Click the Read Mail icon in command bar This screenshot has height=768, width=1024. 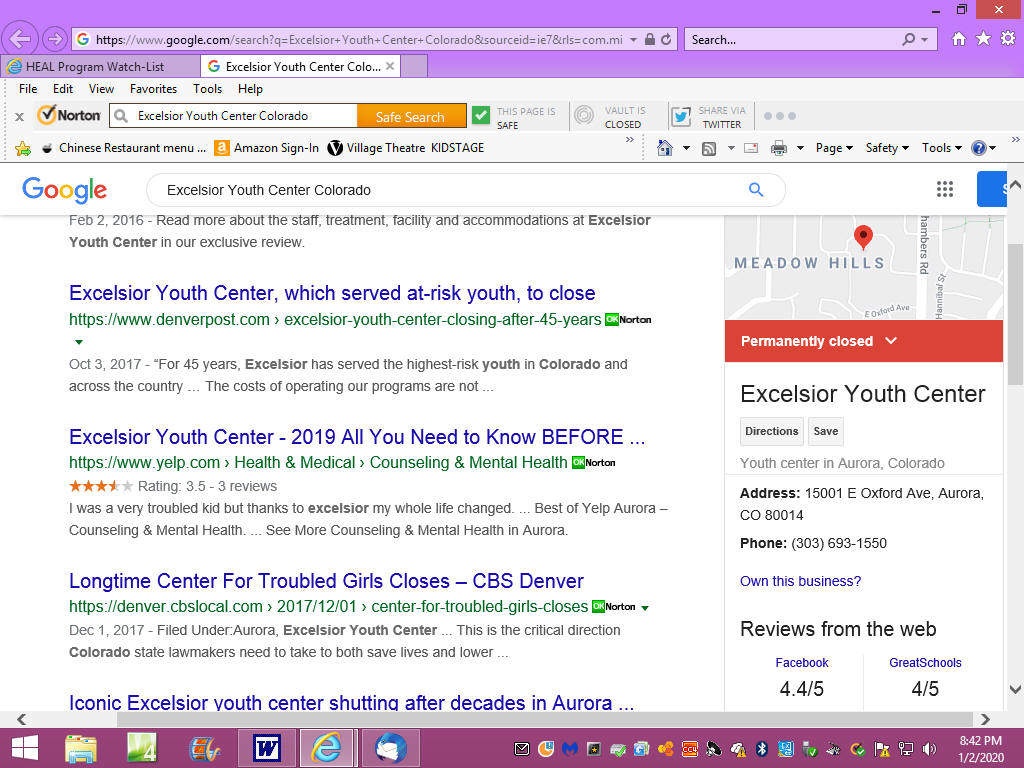752,148
